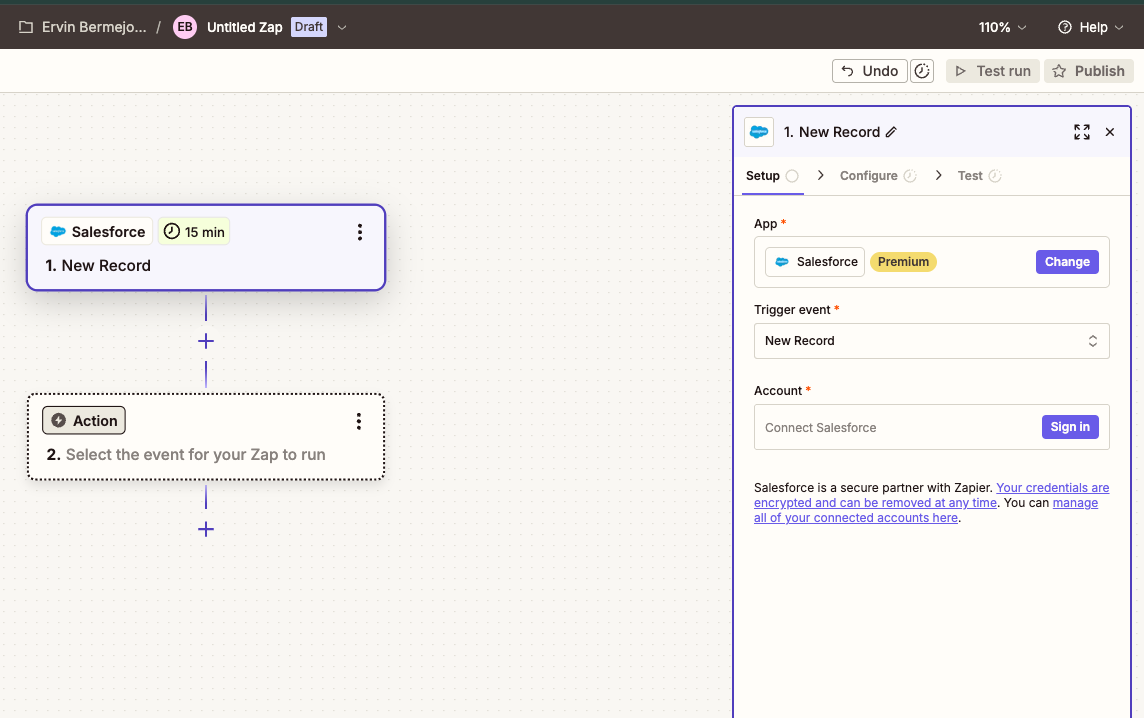Click Change to pick a different app
The width and height of the screenshot is (1144, 718).
tap(1067, 261)
